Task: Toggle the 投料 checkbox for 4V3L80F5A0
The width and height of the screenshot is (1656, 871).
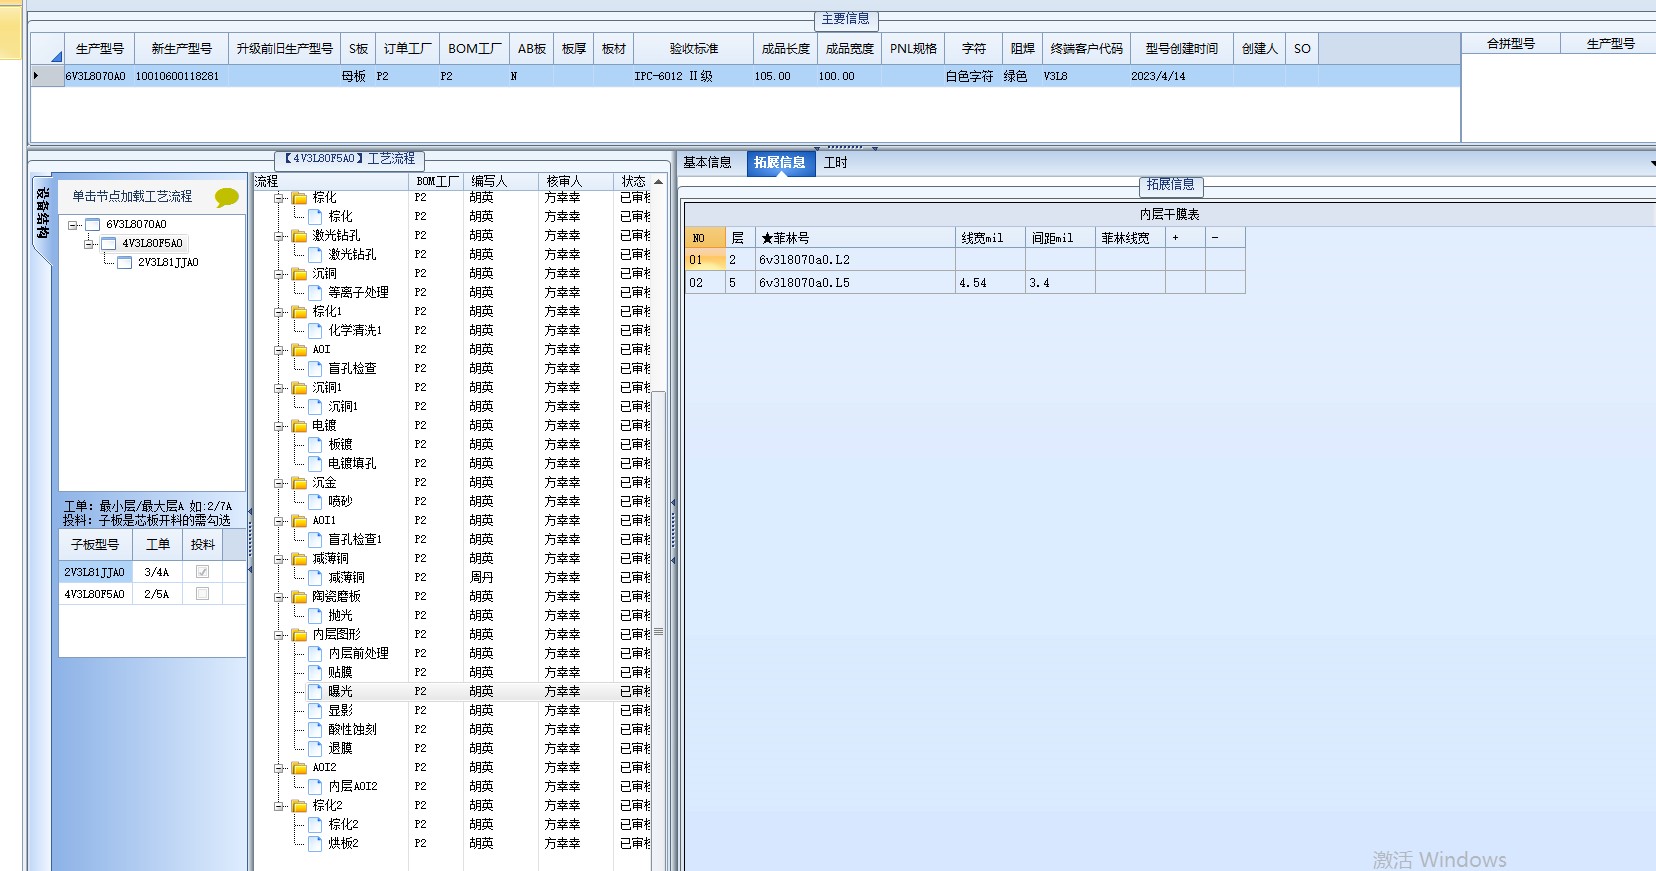Action: coord(203,594)
